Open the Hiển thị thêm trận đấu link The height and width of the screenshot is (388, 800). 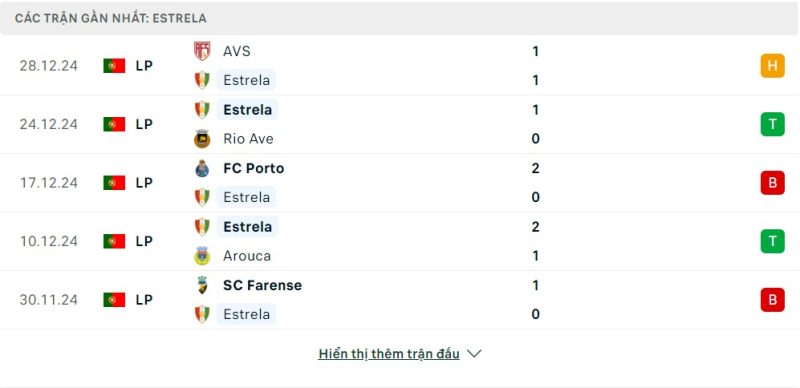[x=389, y=354]
